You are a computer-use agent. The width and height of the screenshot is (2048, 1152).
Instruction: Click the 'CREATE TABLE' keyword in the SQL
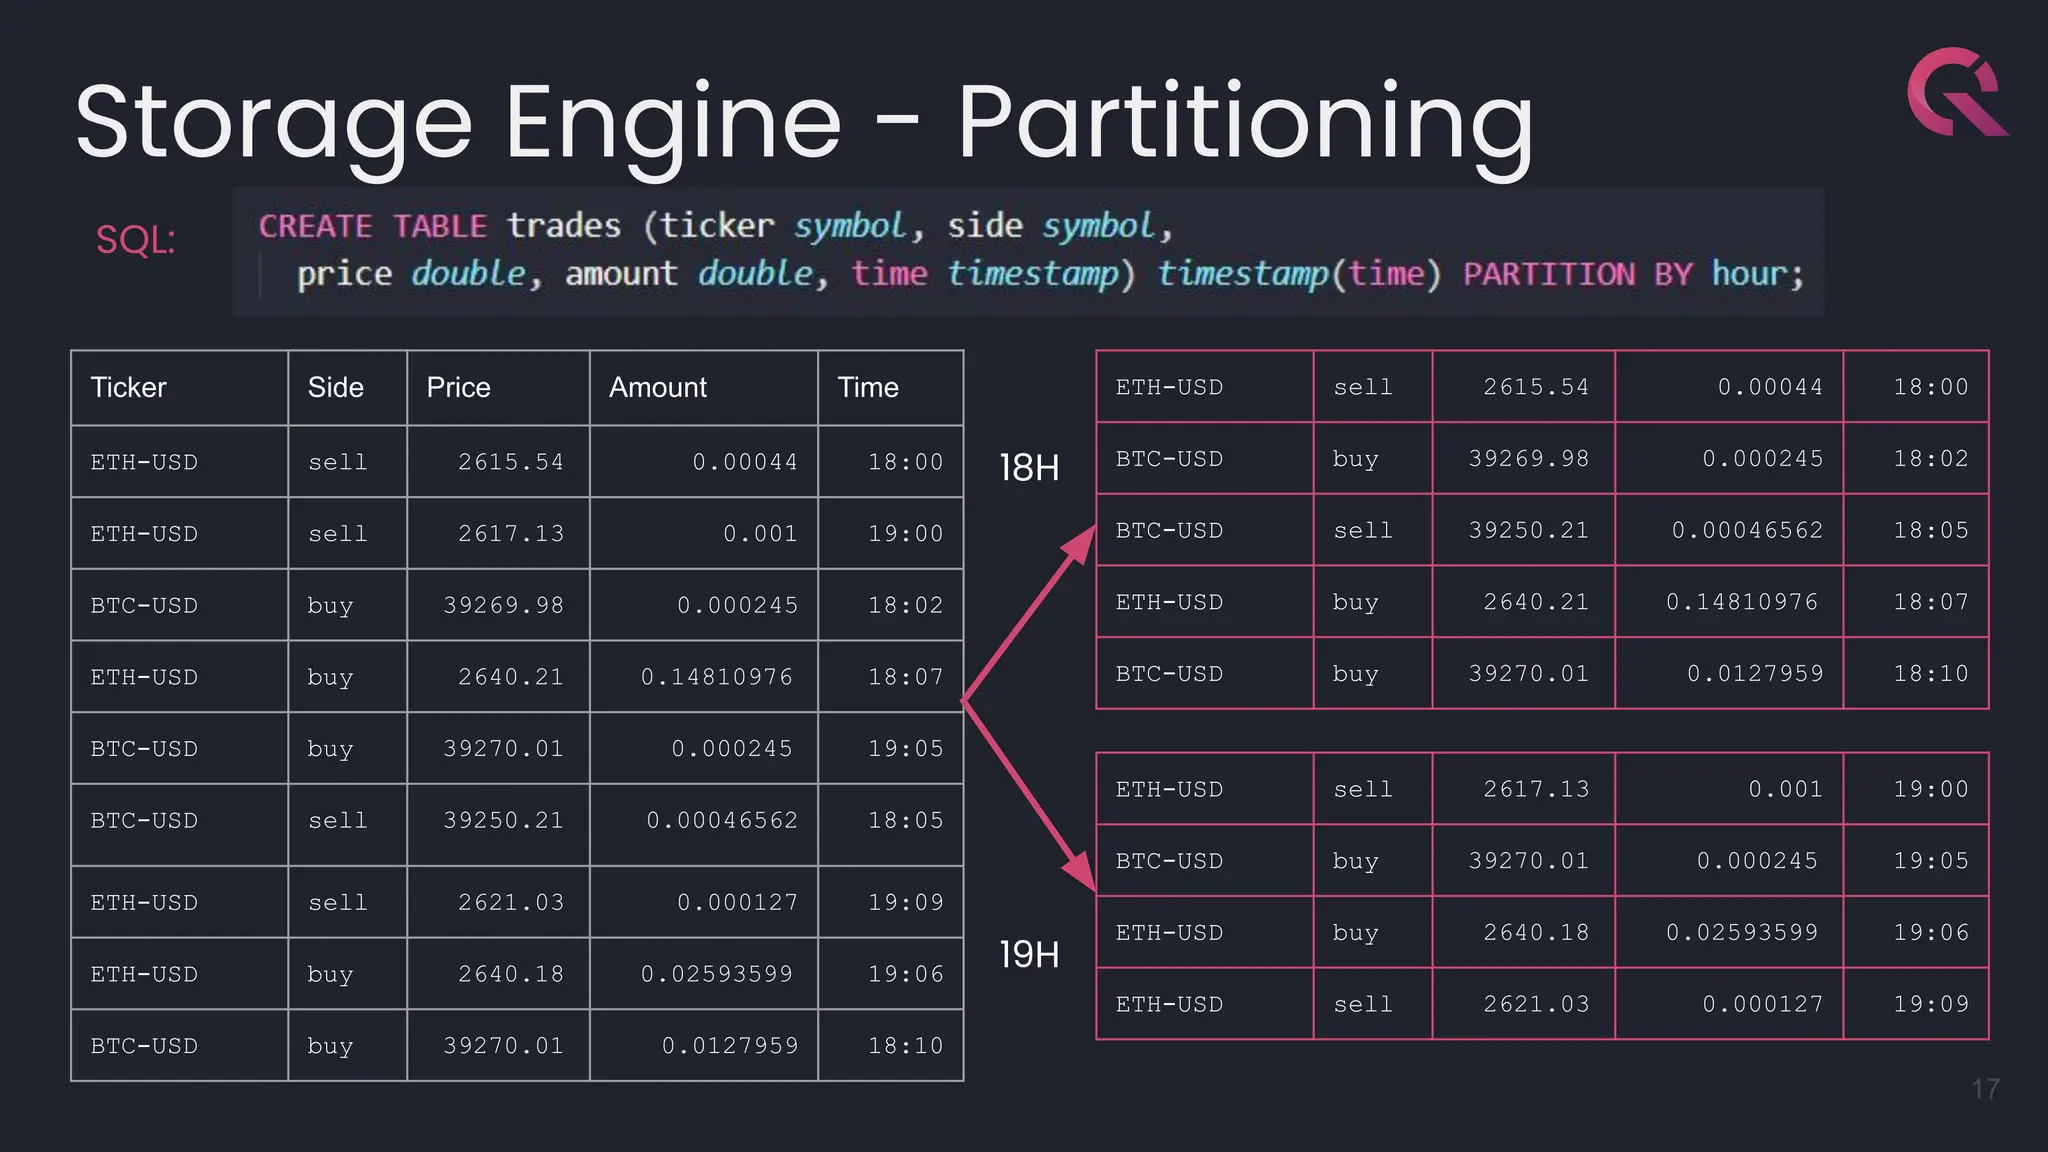(x=373, y=227)
